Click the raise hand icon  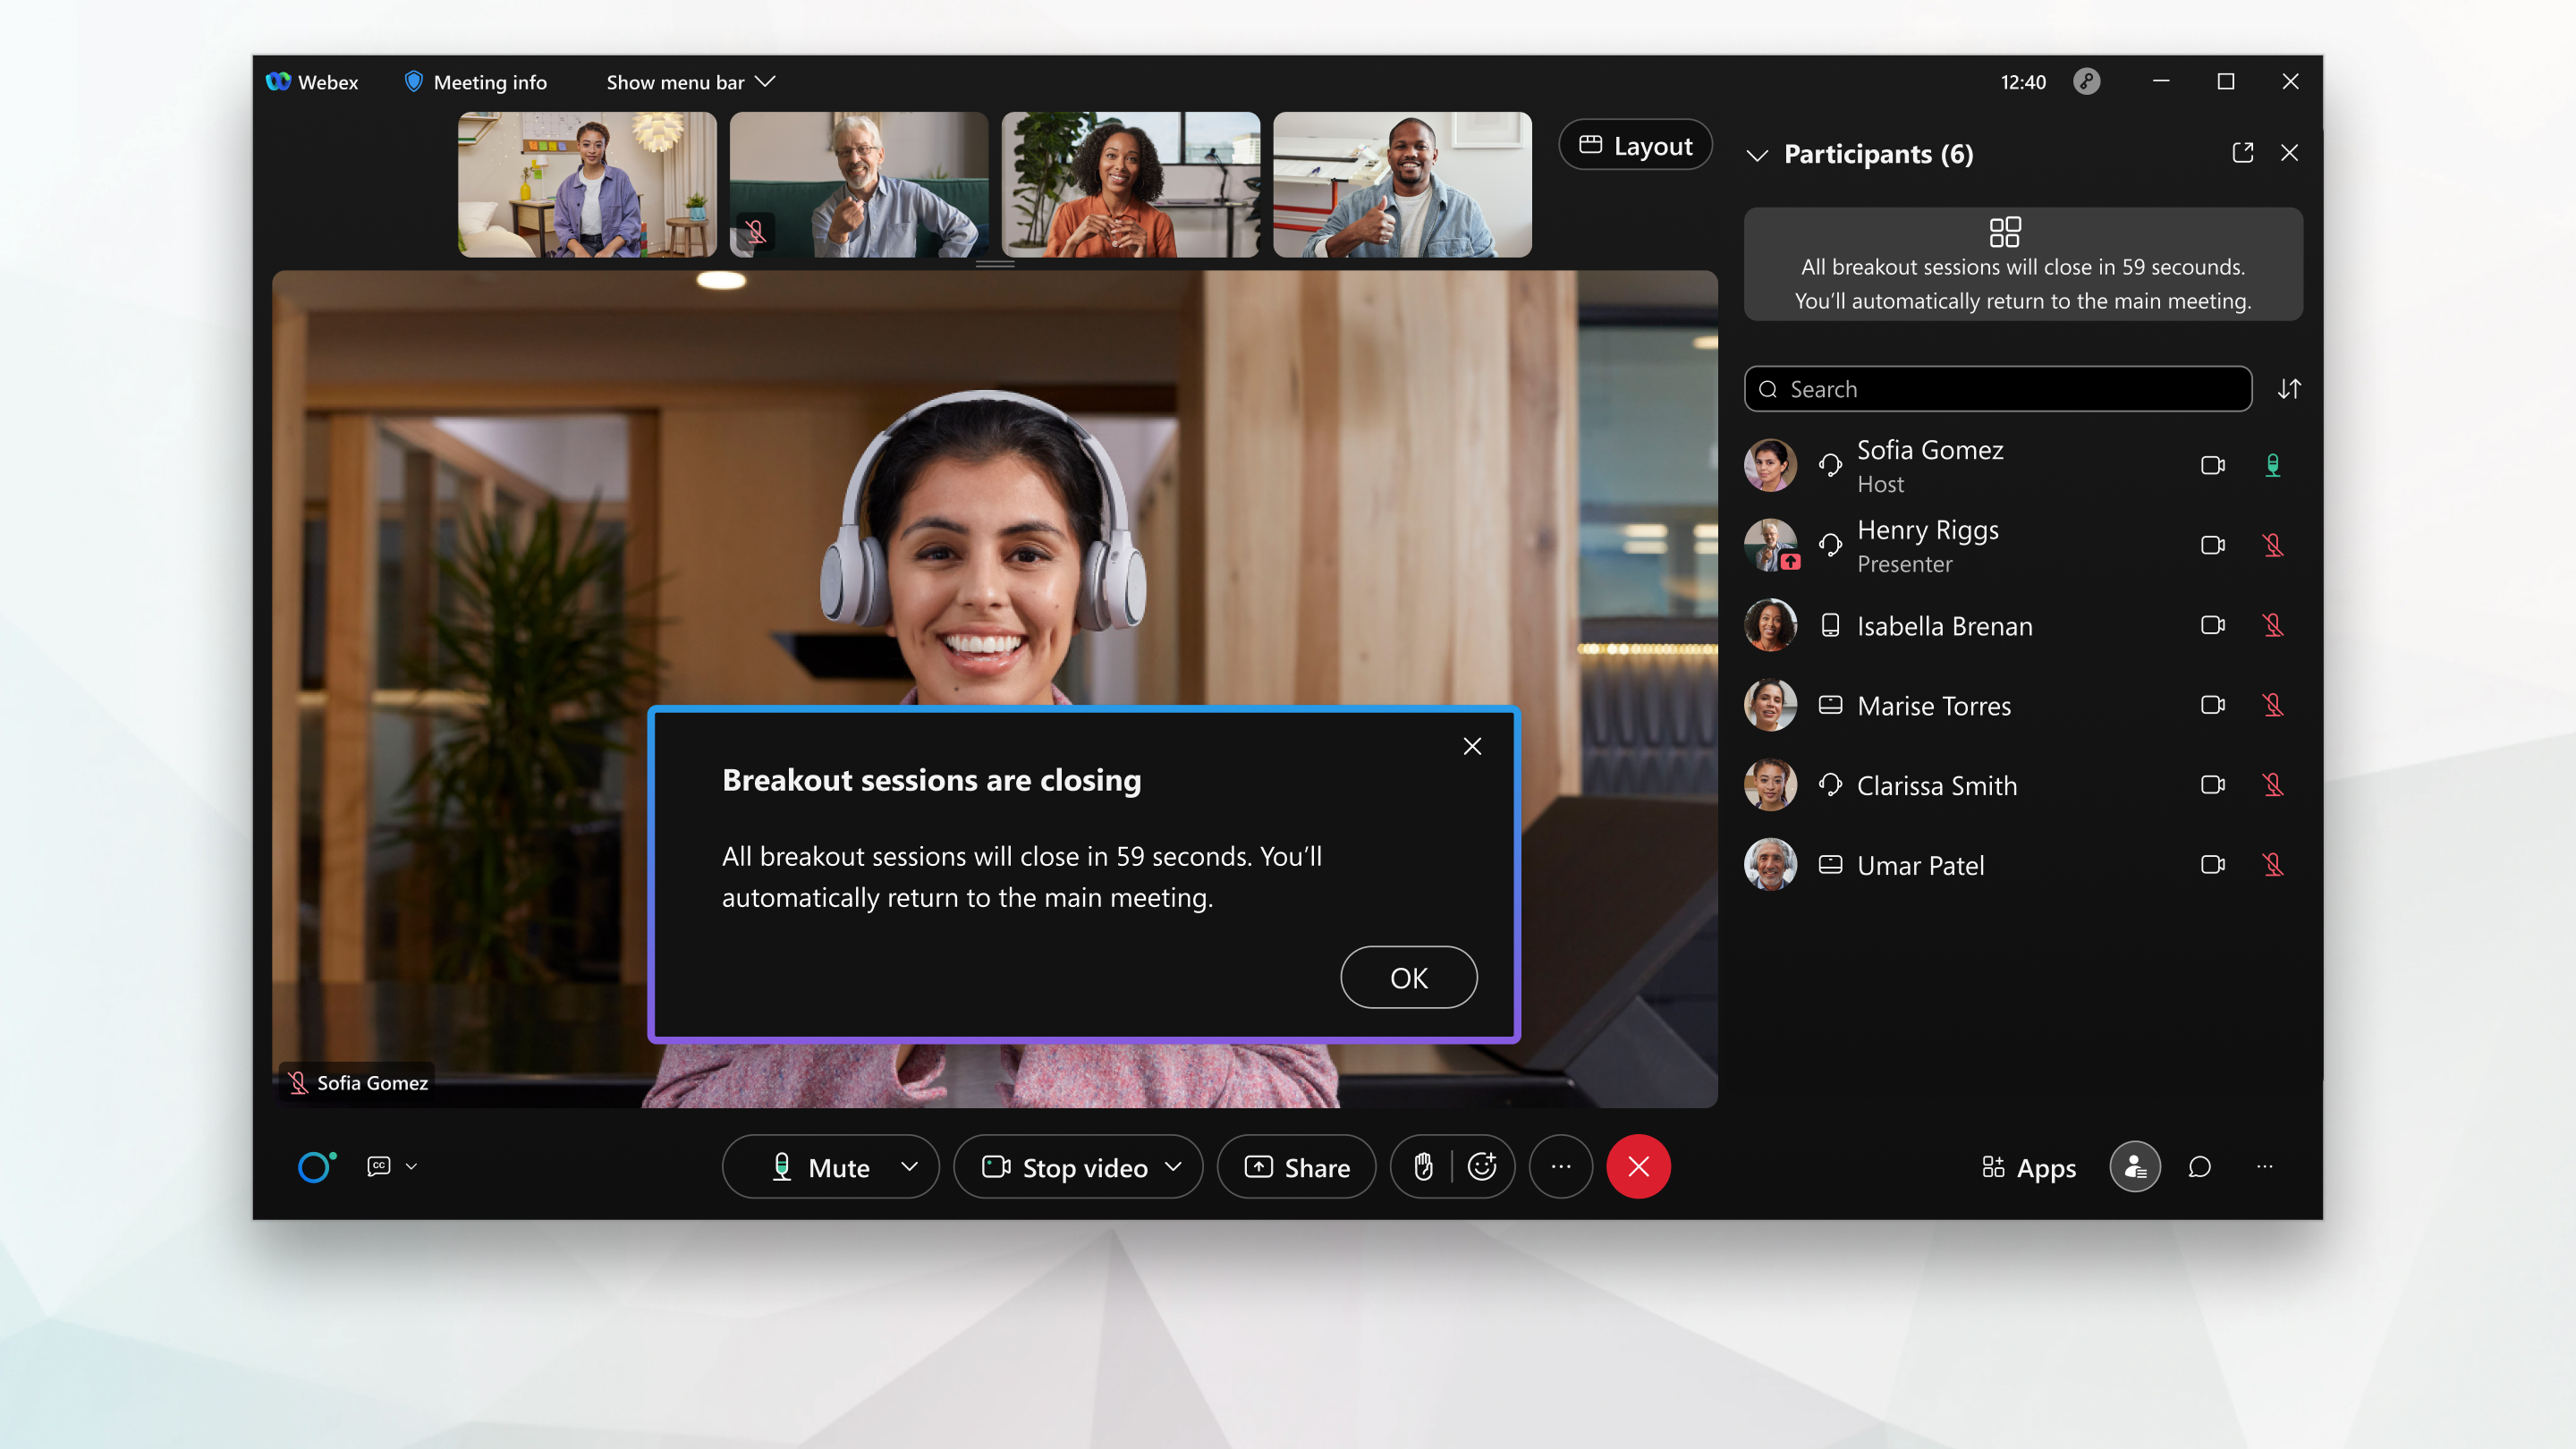(1424, 1166)
